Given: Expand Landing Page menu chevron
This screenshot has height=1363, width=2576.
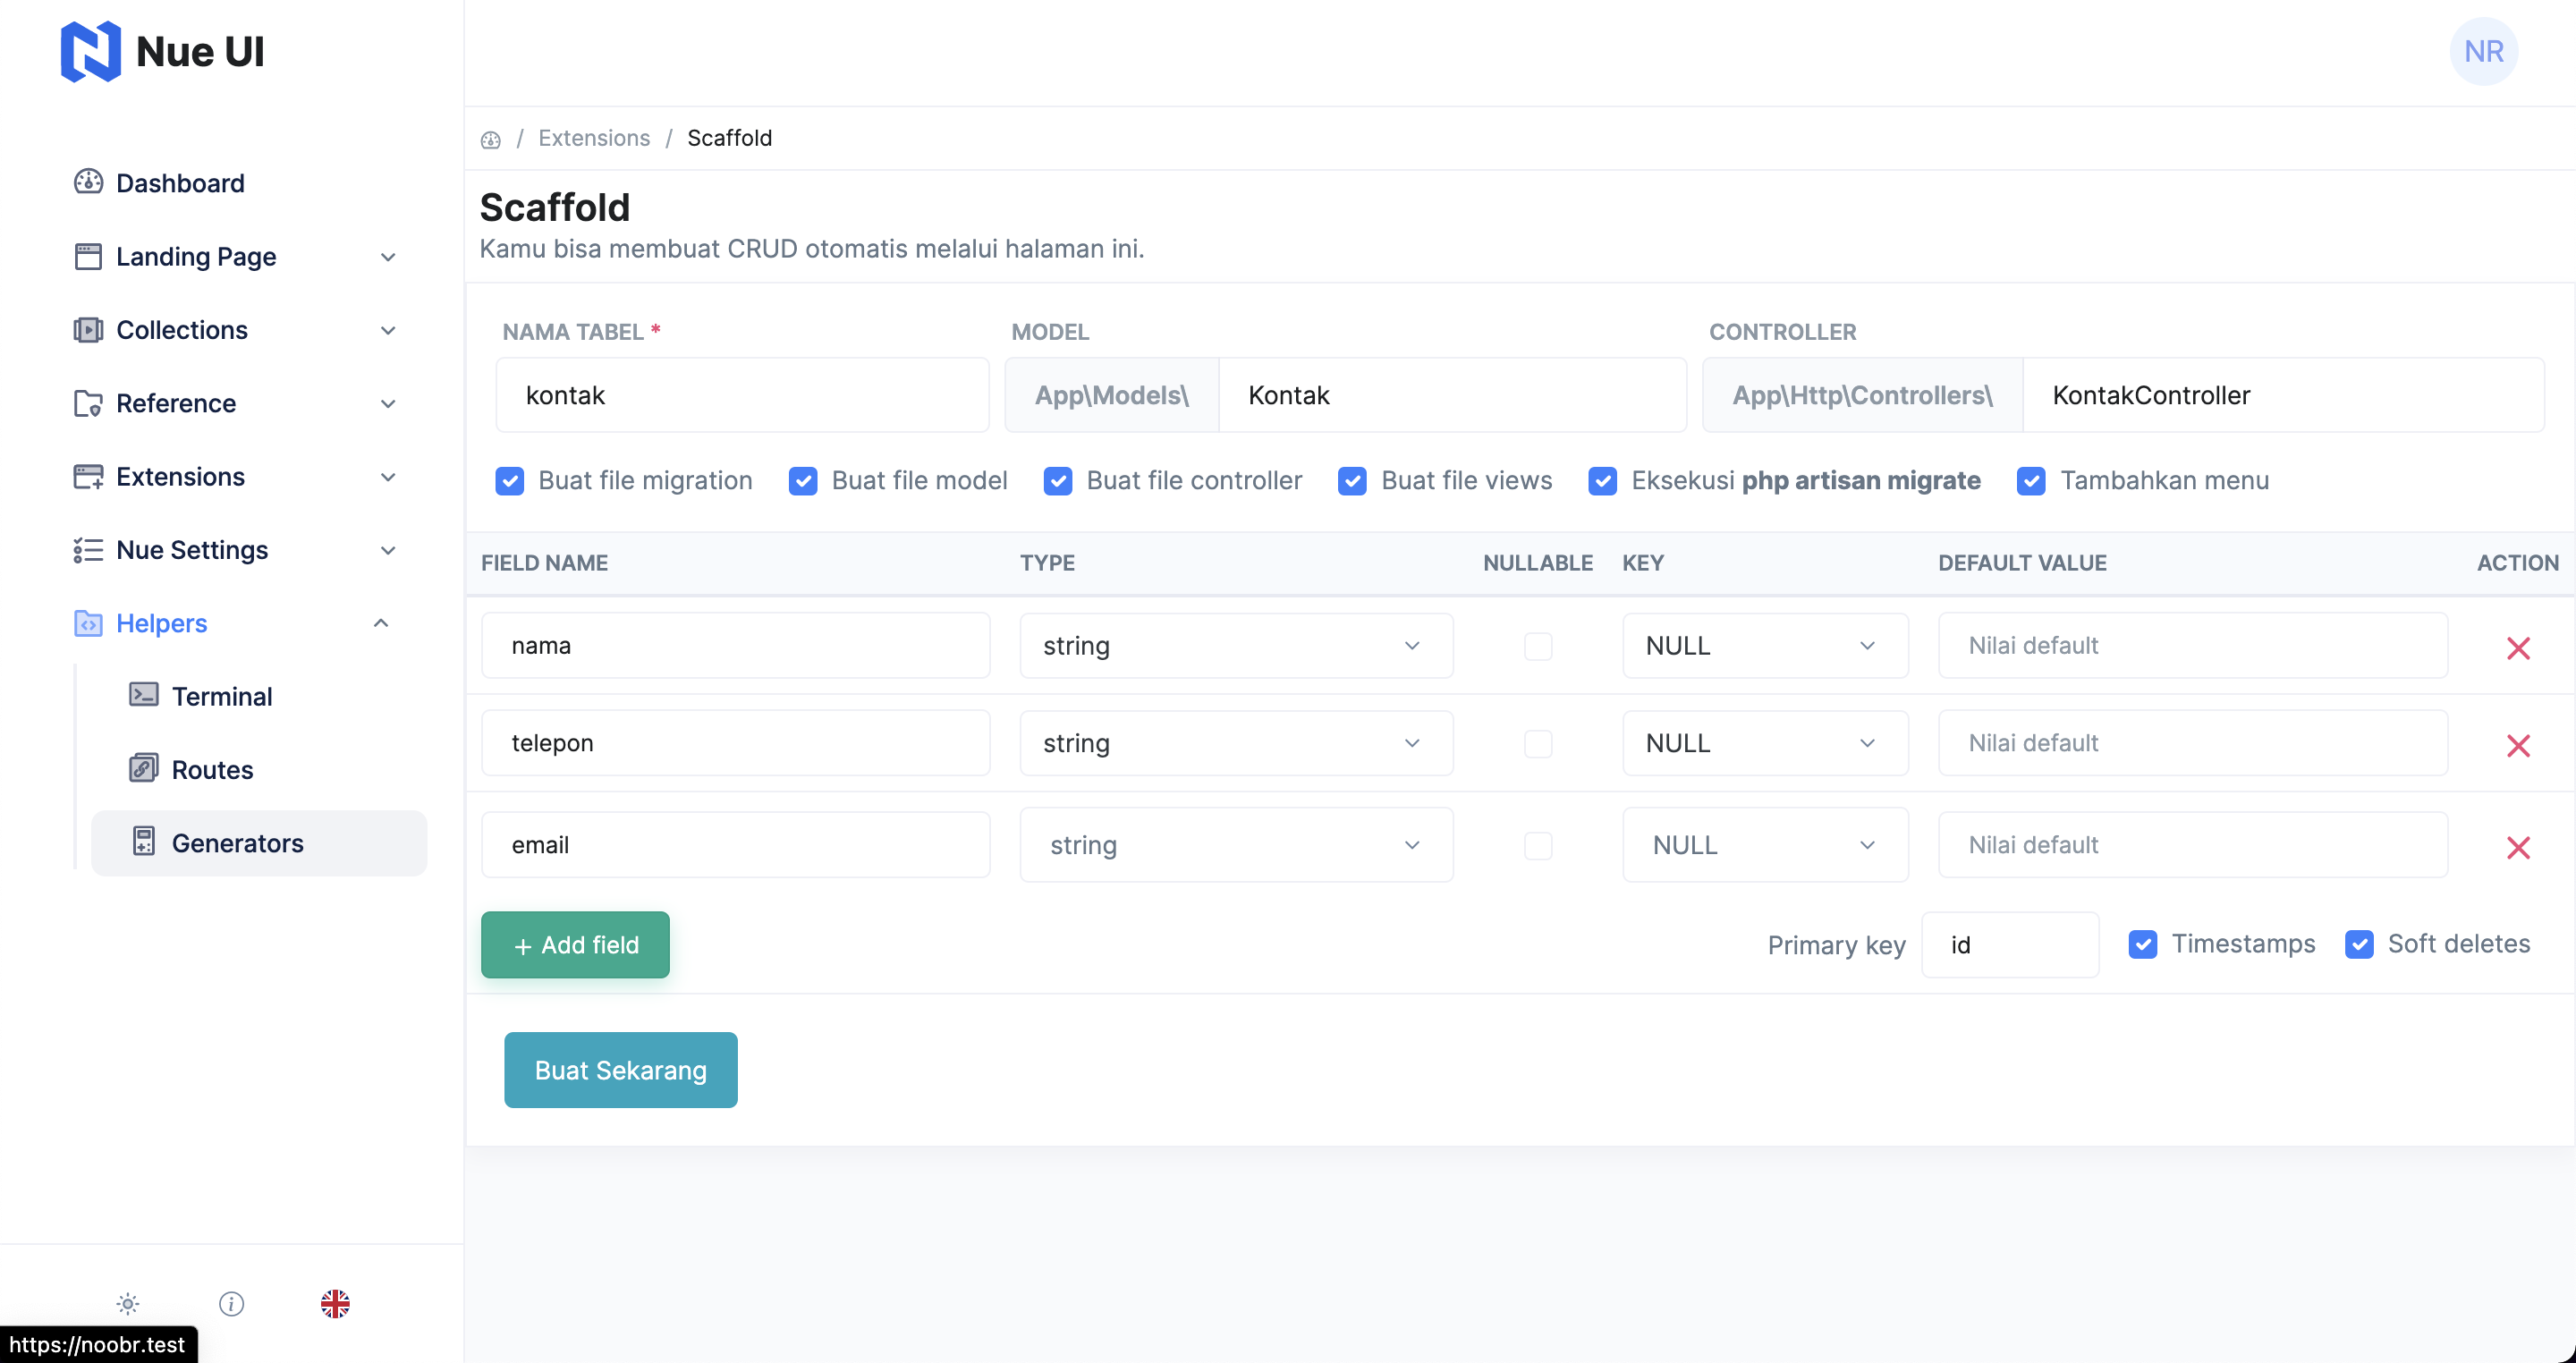Looking at the screenshot, I should point(388,257).
